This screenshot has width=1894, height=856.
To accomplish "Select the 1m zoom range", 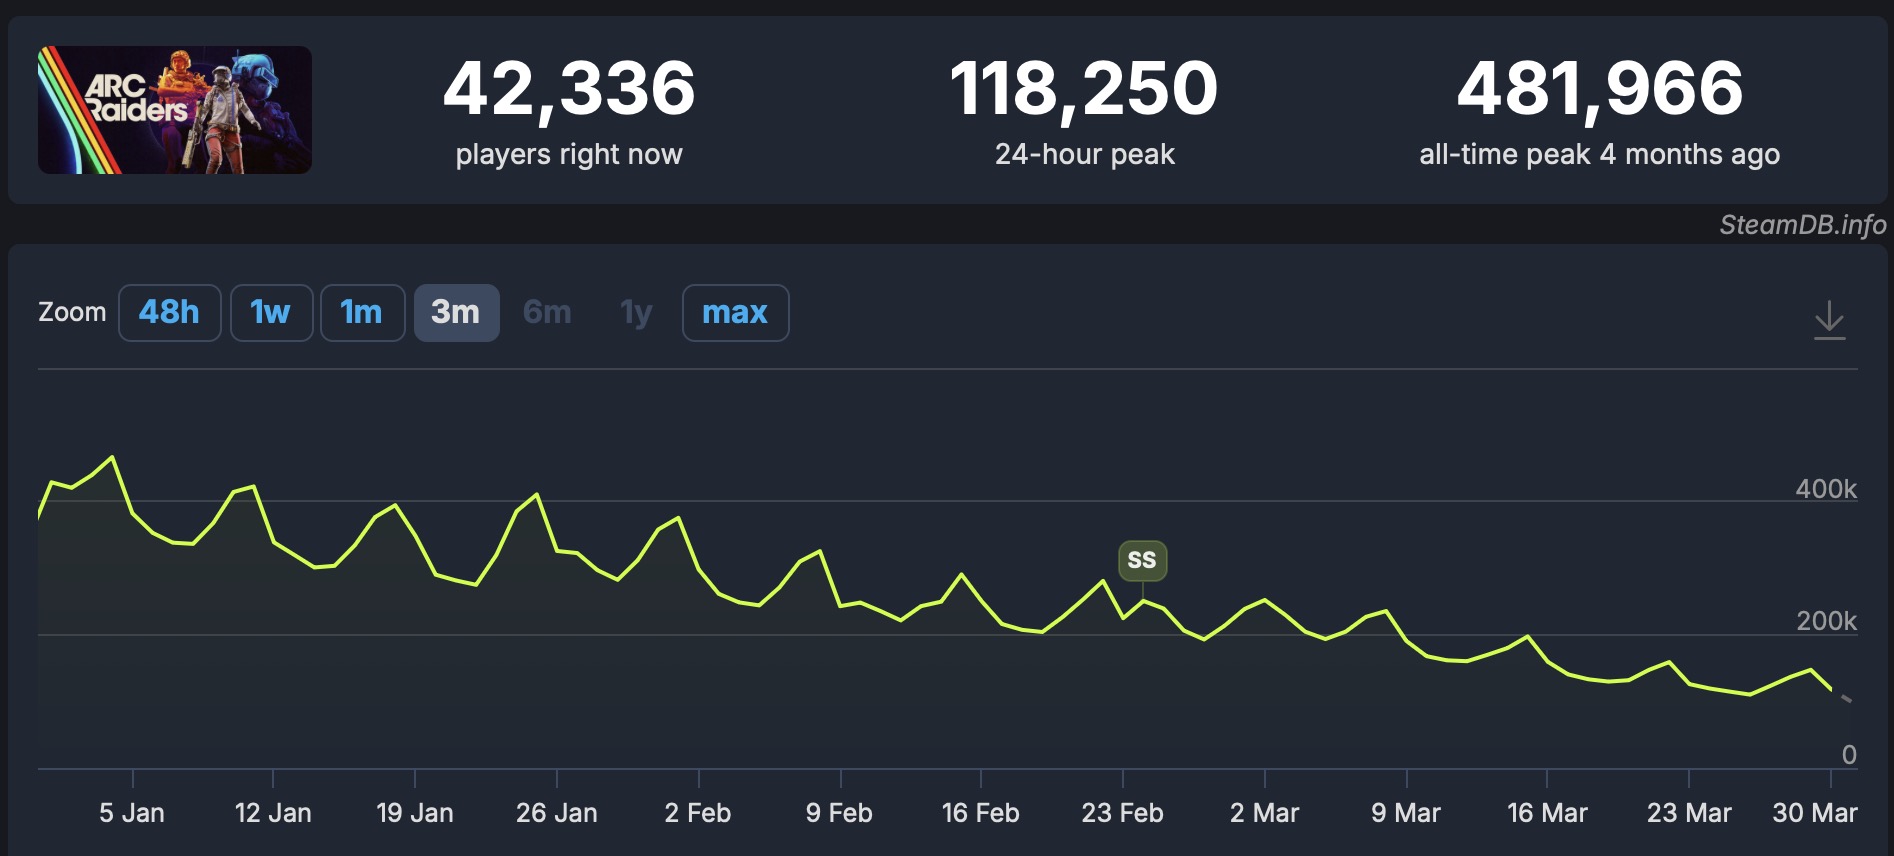I will [x=362, y=313].
